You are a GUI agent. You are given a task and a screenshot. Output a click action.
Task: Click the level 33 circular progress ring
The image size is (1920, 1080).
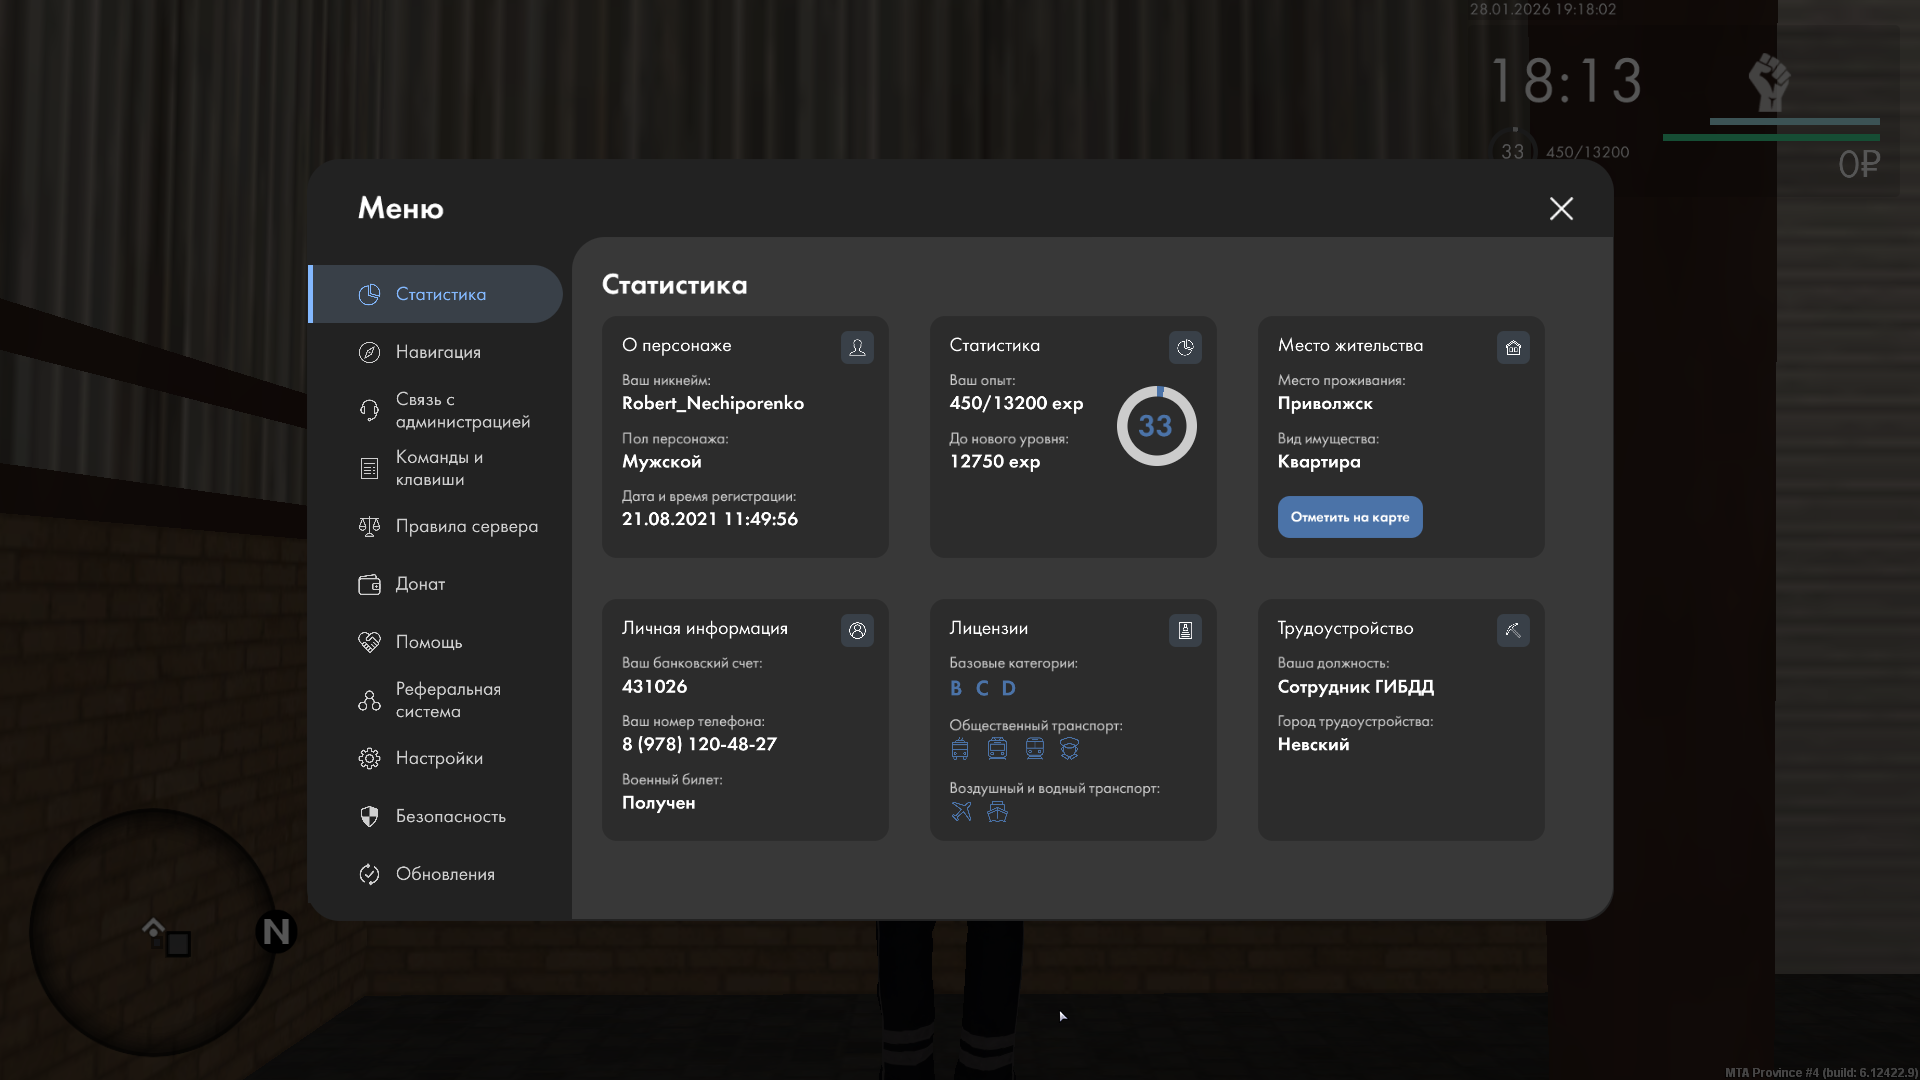coord(1156,426)
